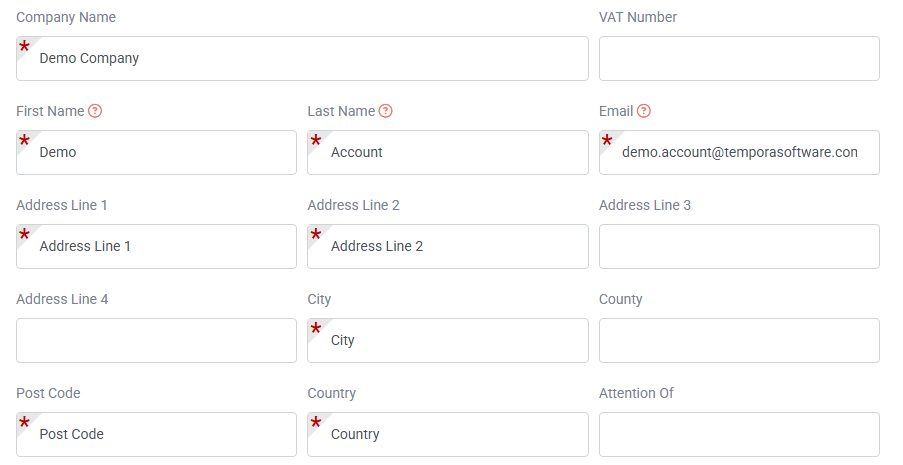
Task: Click the Country input field
Action: [447, 434]
